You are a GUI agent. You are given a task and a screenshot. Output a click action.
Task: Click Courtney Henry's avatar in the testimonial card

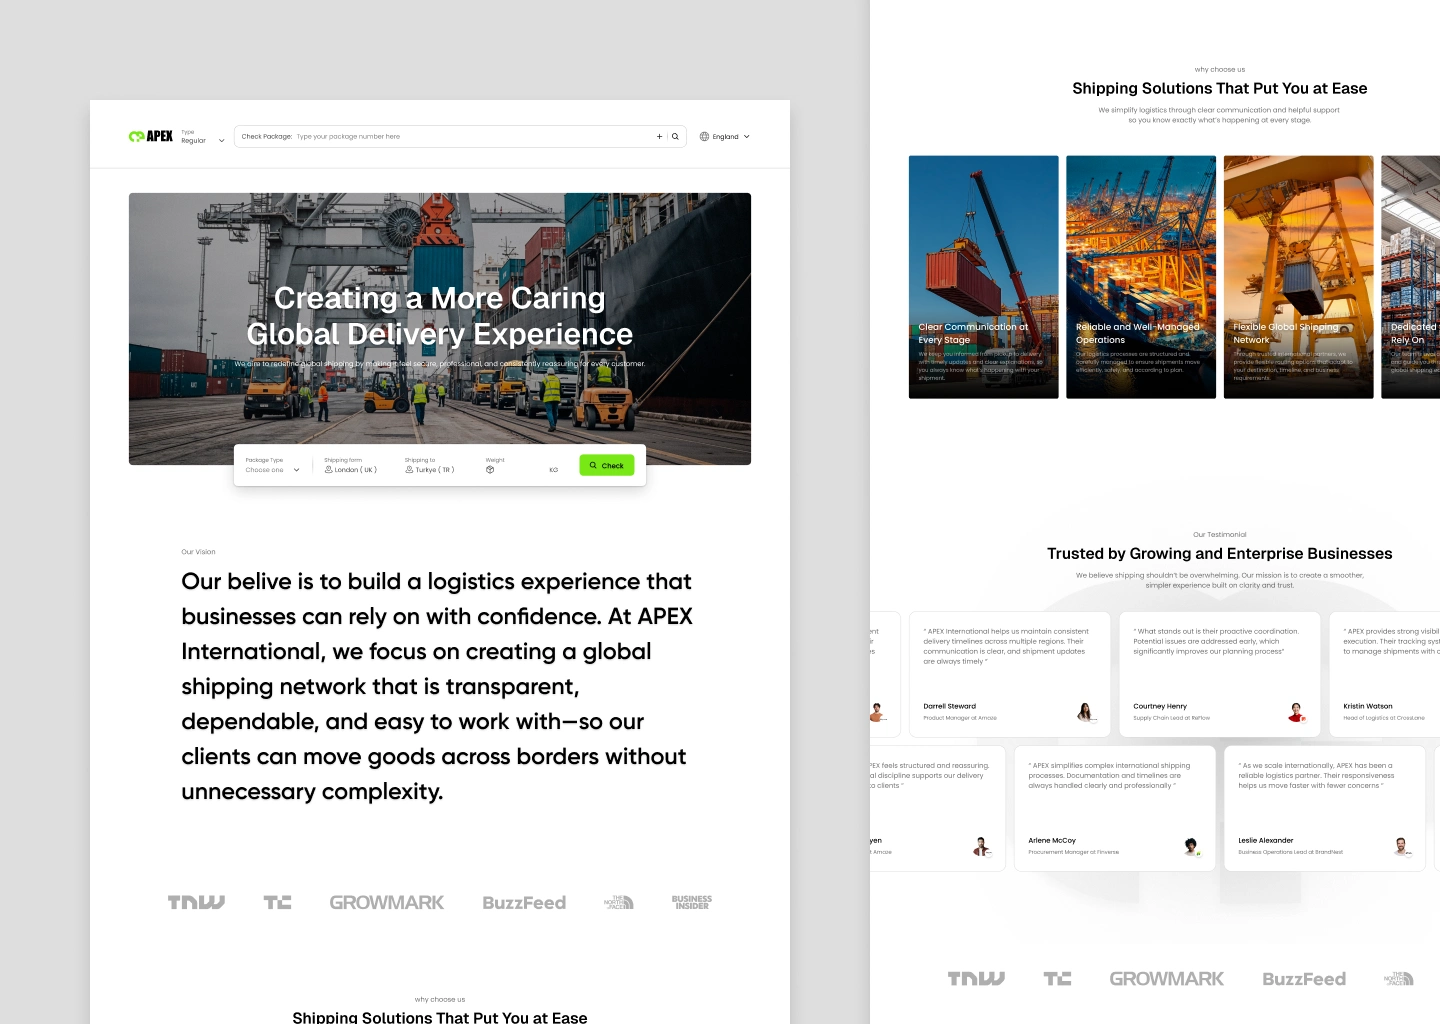1296,712
